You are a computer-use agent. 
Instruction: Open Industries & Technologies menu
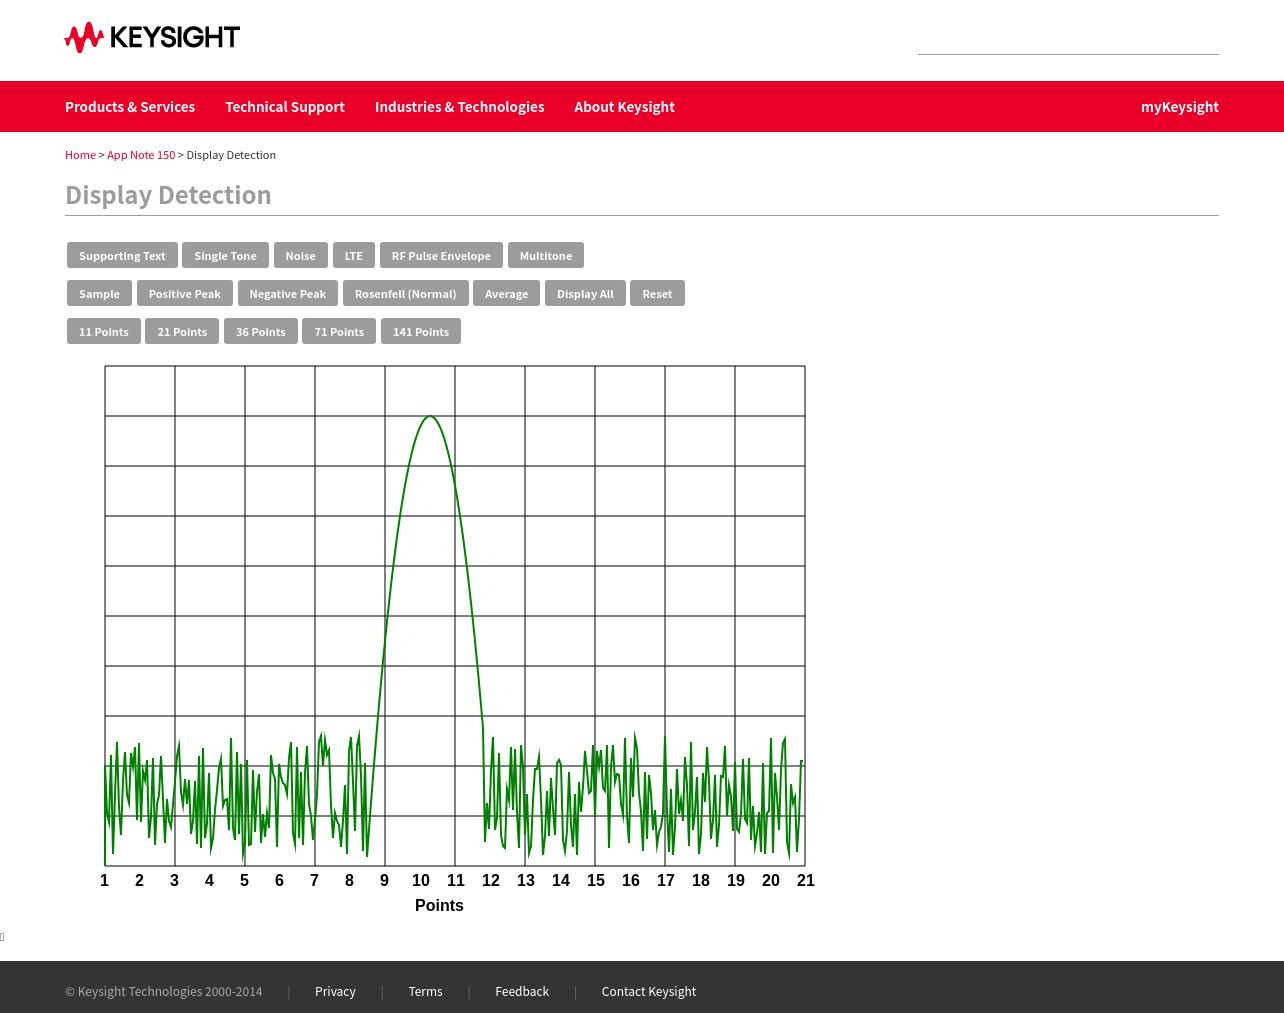coord(460,107)
